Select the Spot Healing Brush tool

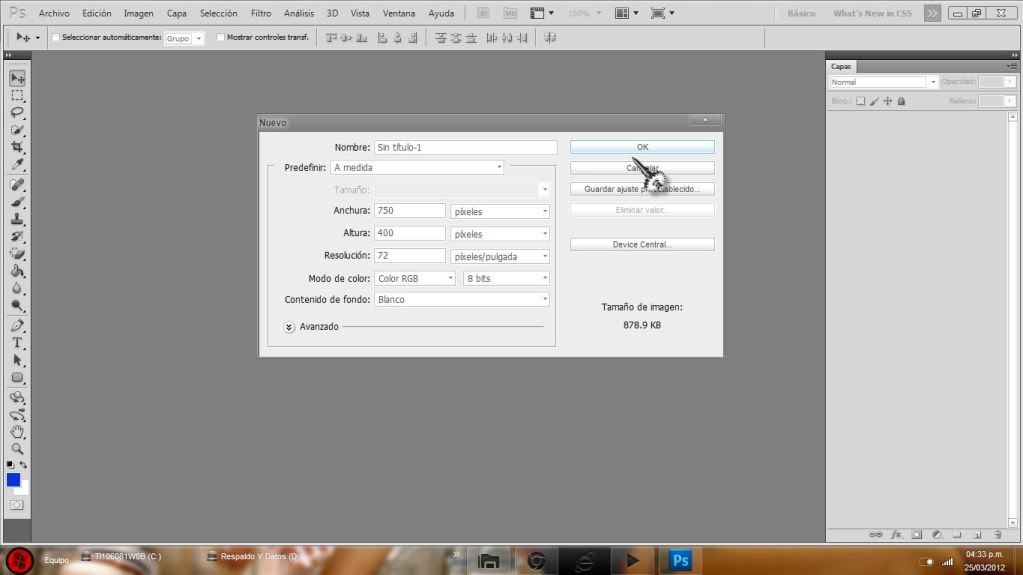[x=17, y=185]
